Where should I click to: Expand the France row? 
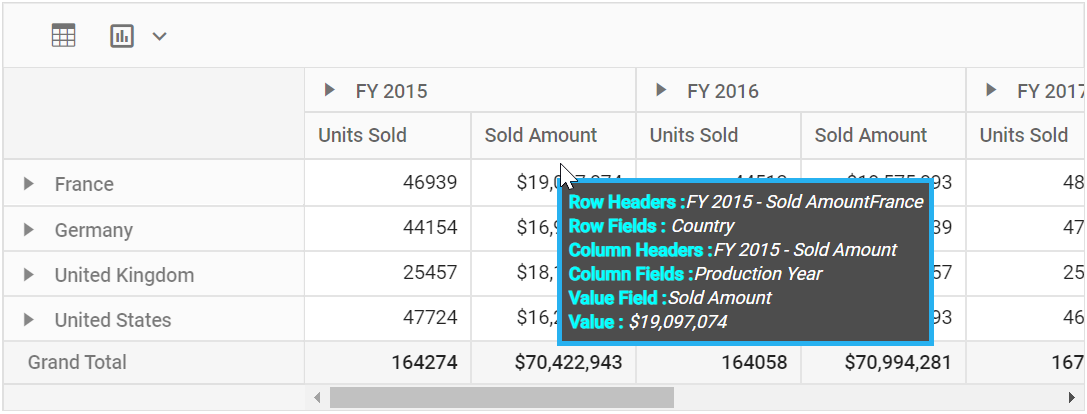click(28, 184)
